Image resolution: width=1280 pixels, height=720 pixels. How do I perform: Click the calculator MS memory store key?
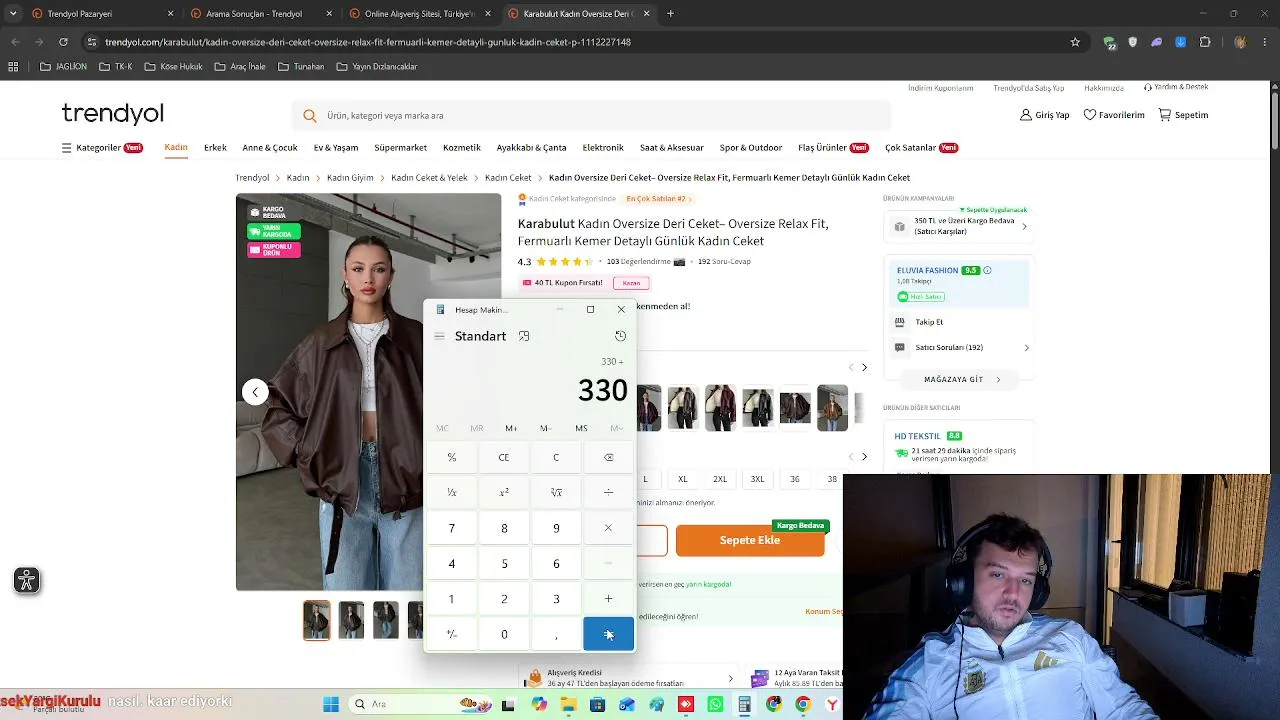581,428
